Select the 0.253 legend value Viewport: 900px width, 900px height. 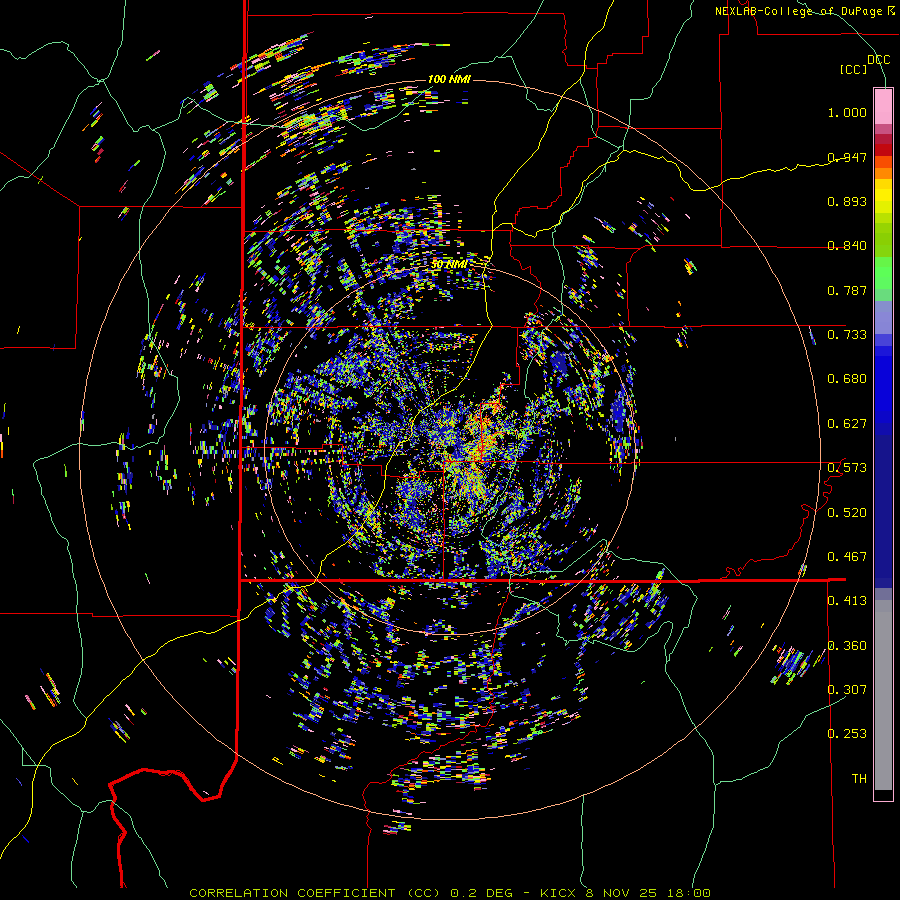pyautogui.click(x=847, y=734)
